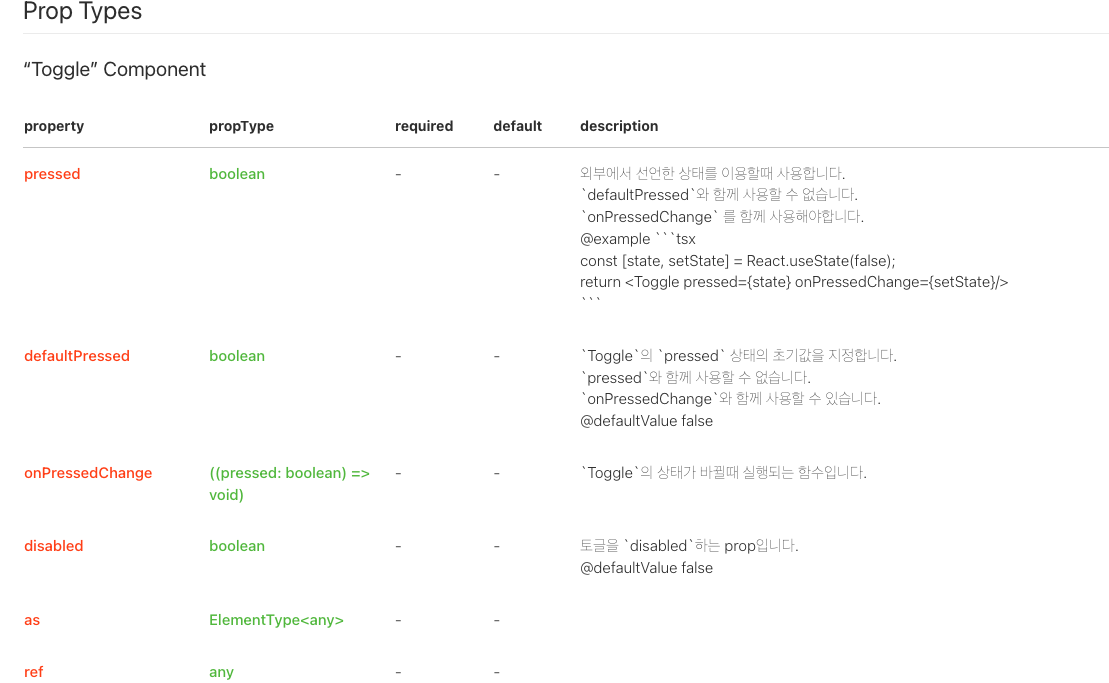
Task: Click the 'required' column header
Action: [x=424, y=126]
